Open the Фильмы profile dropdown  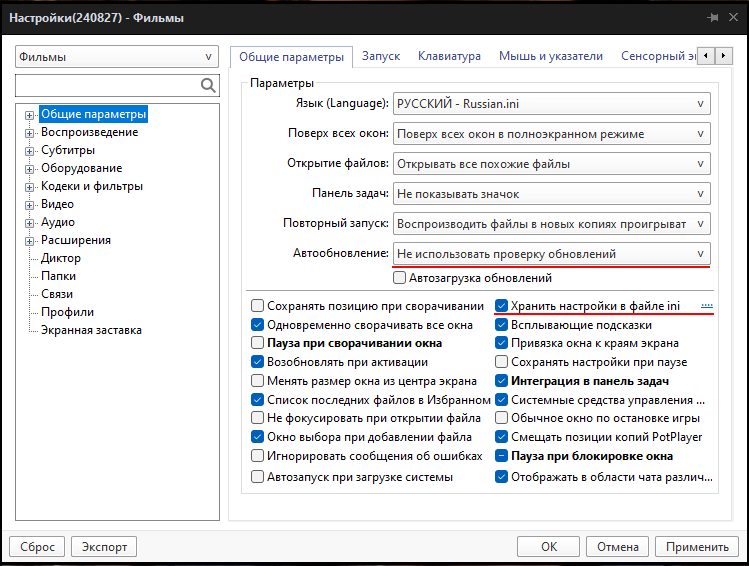pyautogui.click(x=118, y=57)
